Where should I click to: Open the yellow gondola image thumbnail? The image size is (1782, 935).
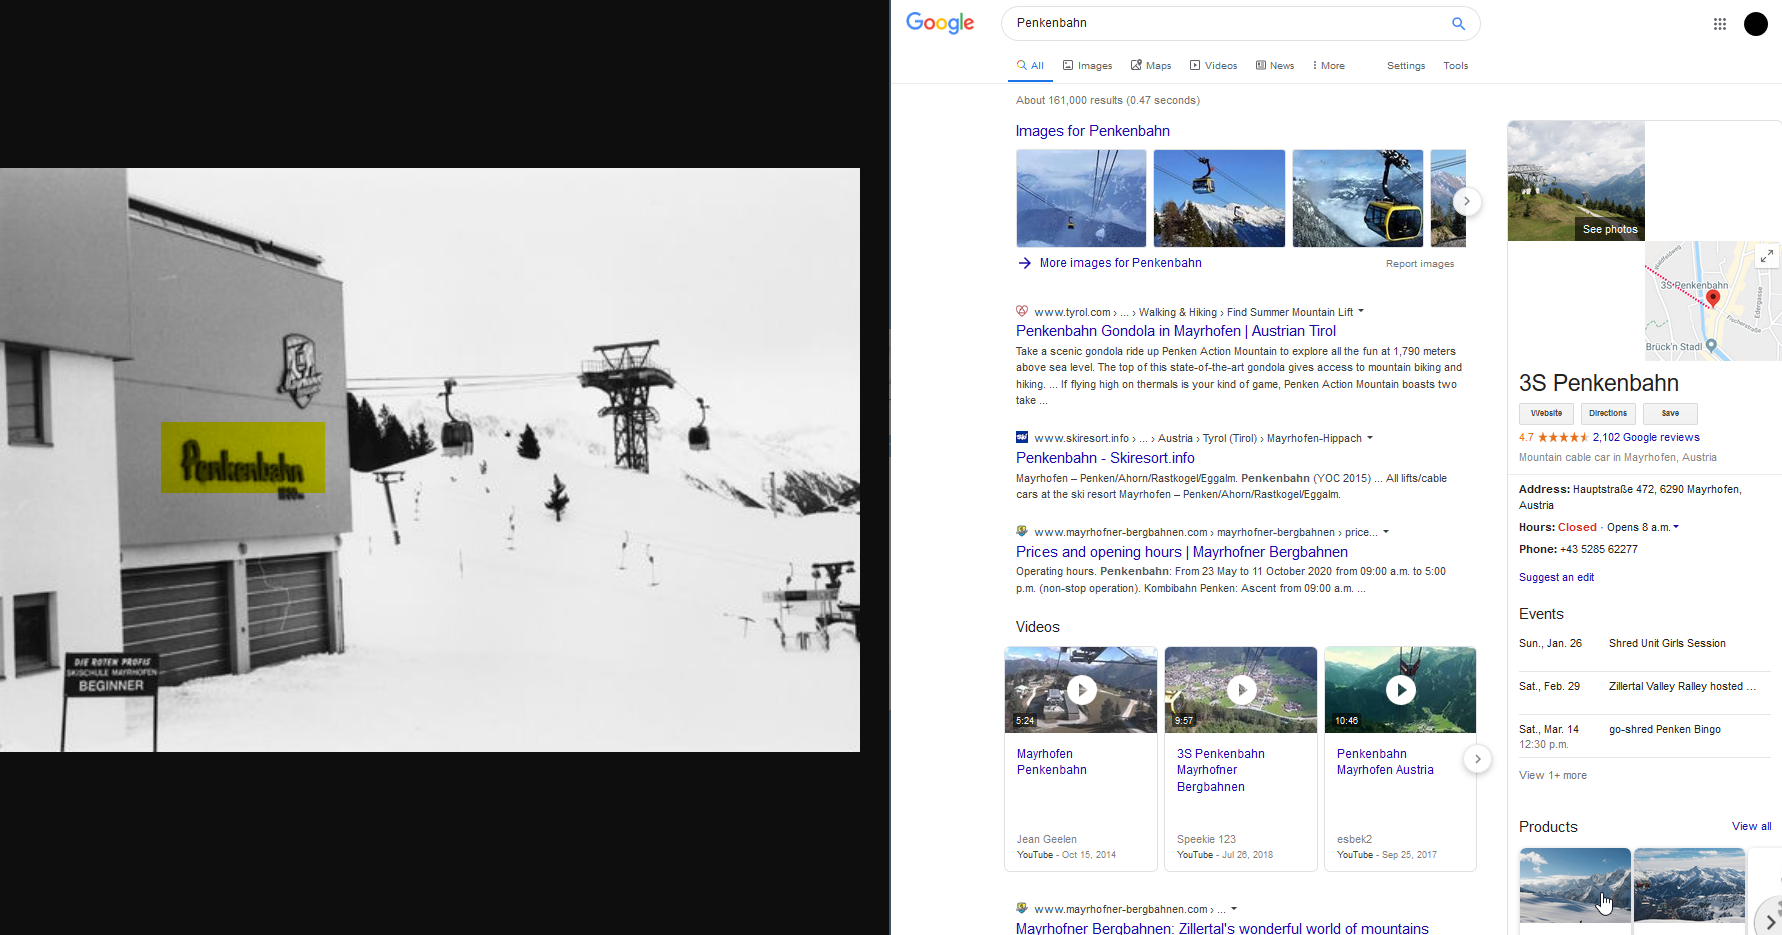[1357, 198]
